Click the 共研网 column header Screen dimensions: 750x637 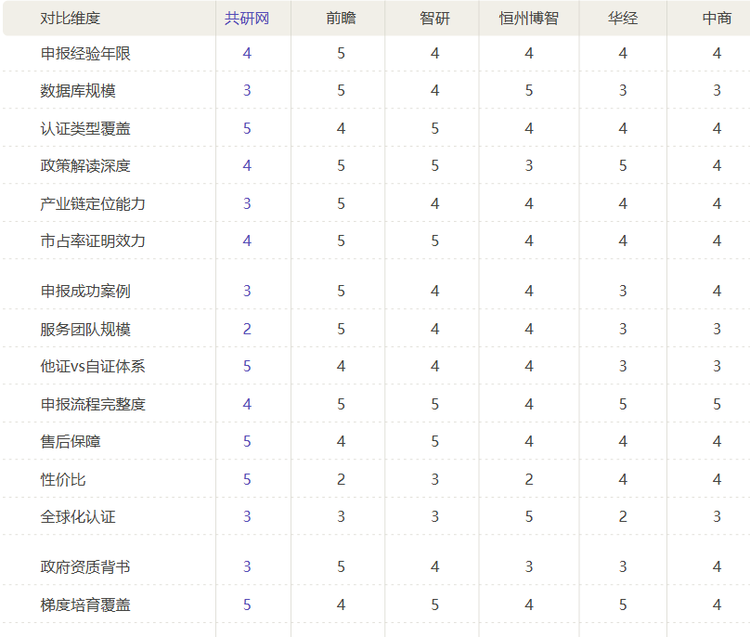[247, 18]
